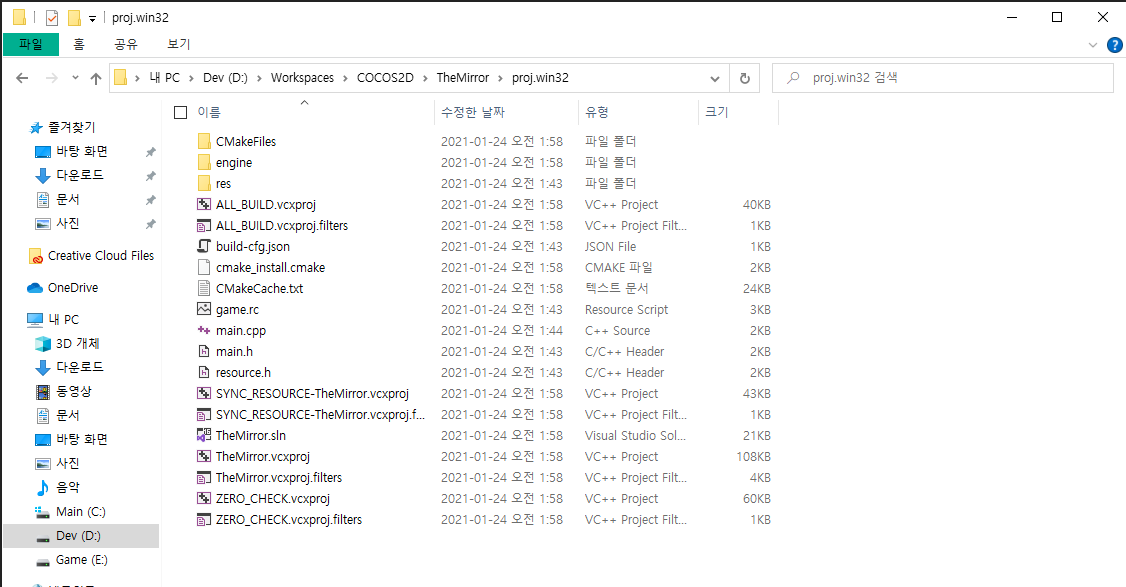Expand the address bar history dropdown
This screenshot has width=1126, height=587.
pyautogui.click(x=715, y=78)
